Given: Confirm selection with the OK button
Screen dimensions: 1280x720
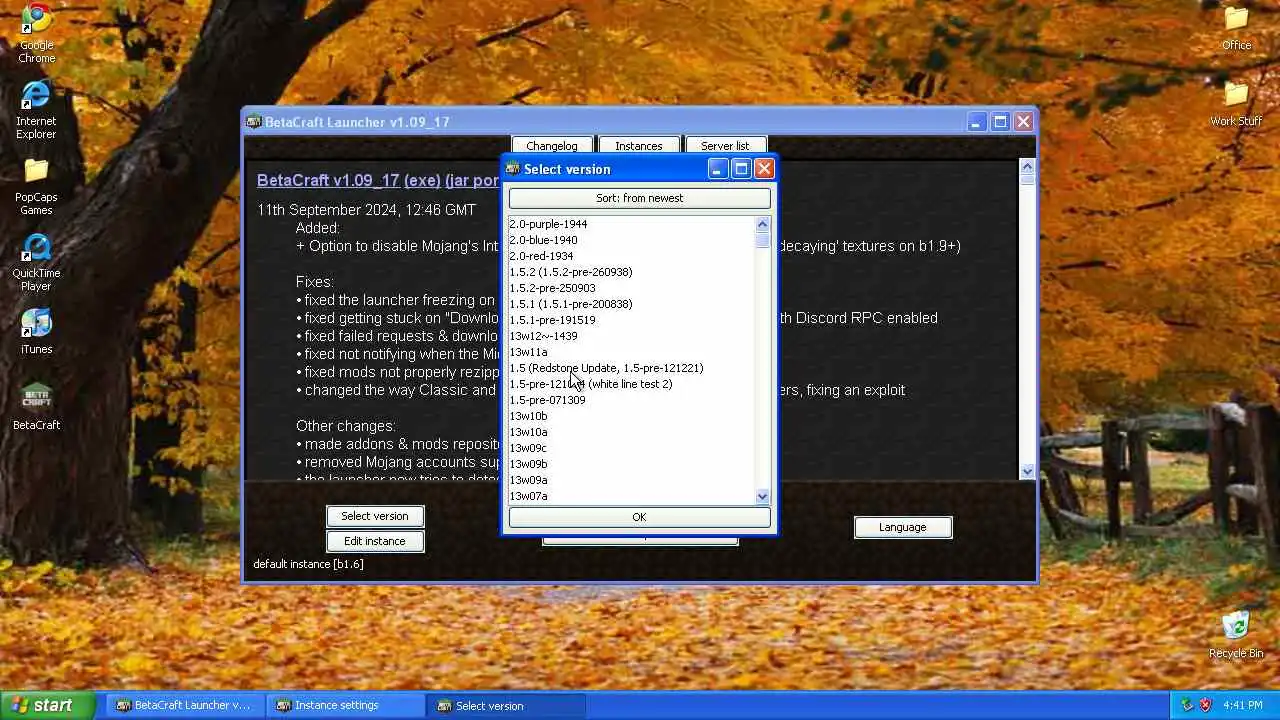Looking at the screenshot, I should (x=640, y=517).
